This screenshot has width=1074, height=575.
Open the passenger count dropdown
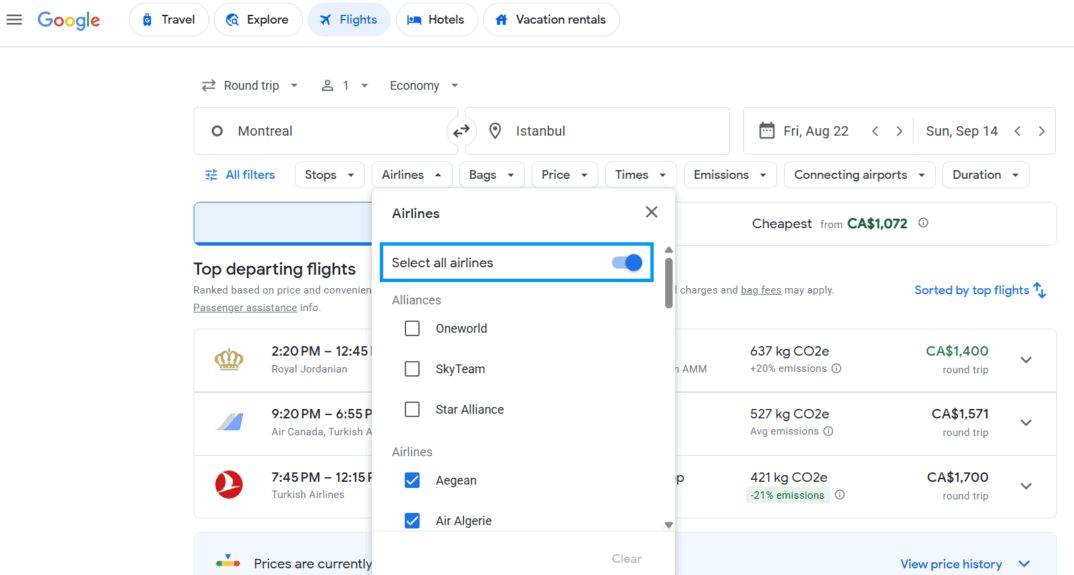pos(345,86)
